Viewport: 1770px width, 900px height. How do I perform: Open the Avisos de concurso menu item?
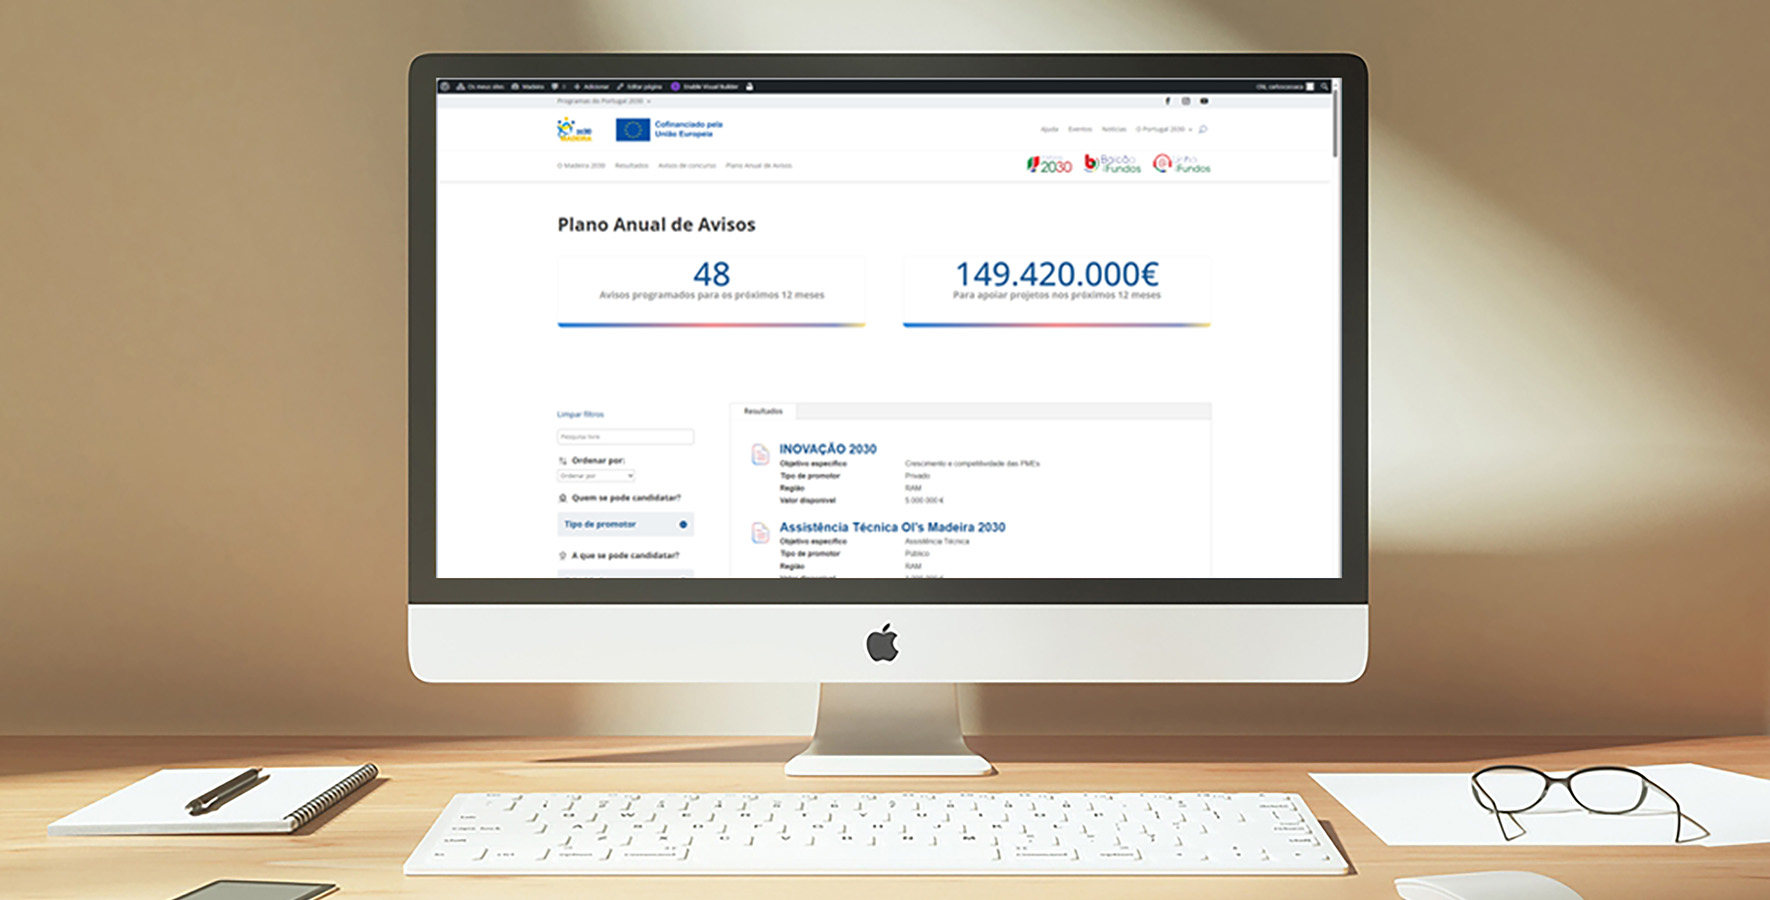coord(687,166)
